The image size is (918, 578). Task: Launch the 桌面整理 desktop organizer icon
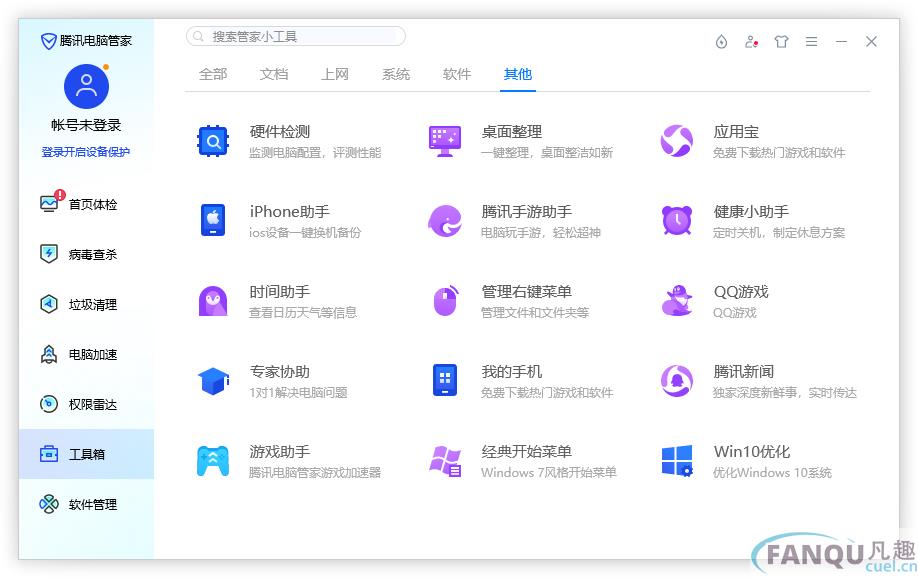coord(445,141)
